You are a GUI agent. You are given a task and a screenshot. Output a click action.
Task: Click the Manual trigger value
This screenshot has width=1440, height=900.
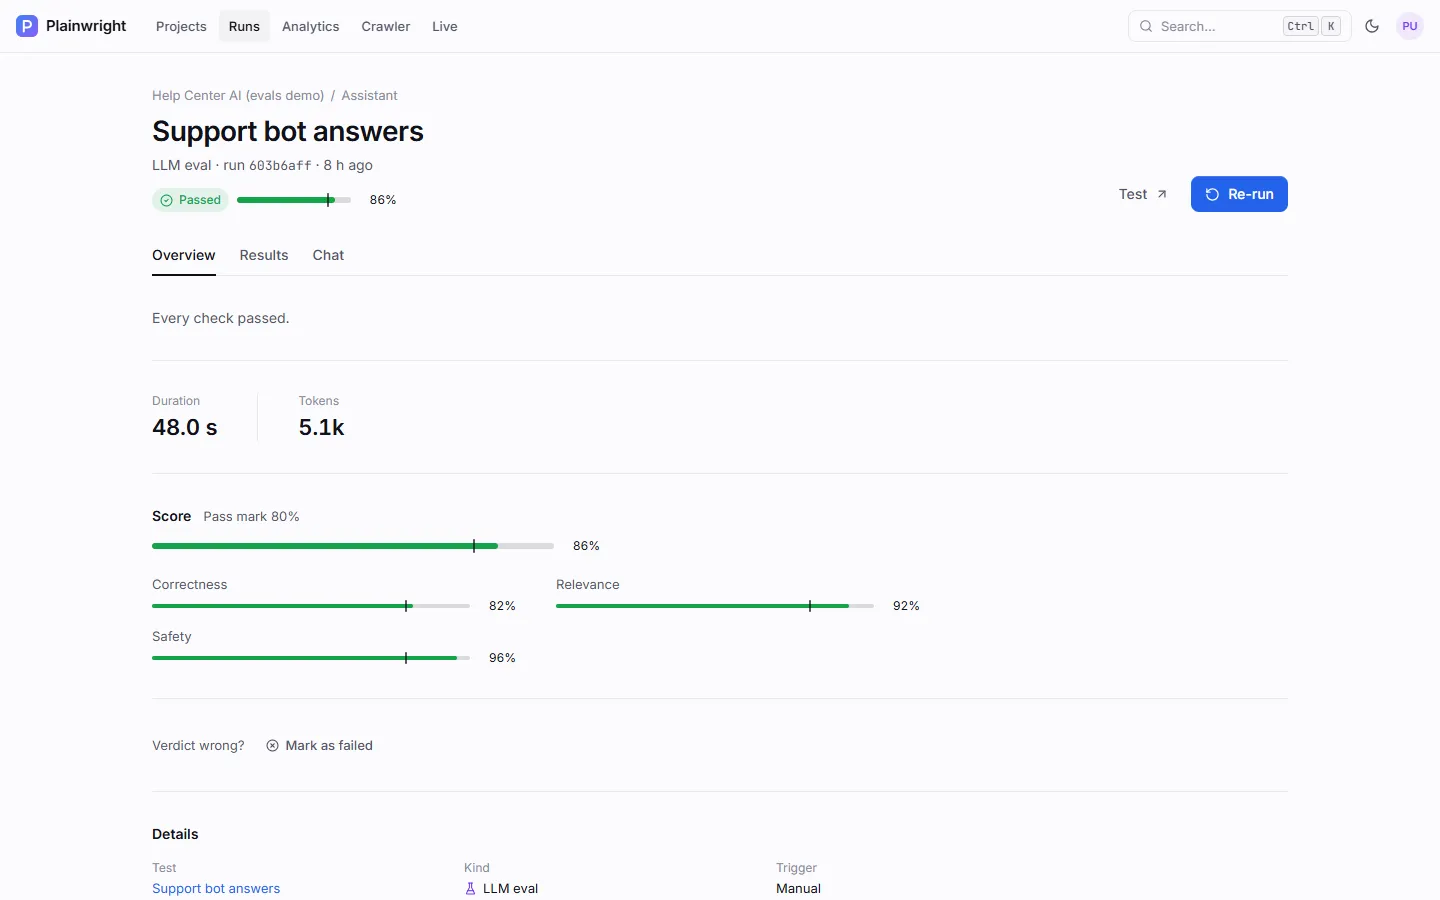[798, 888]
